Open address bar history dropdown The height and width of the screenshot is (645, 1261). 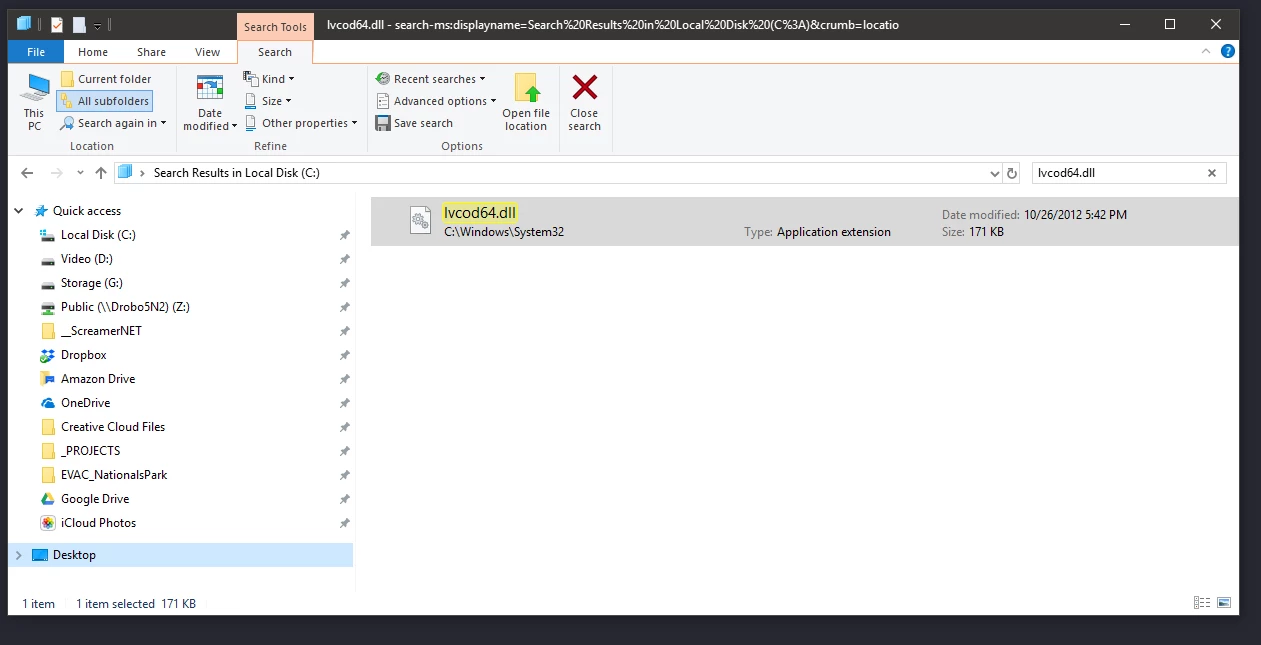click(x=994, y=173)
